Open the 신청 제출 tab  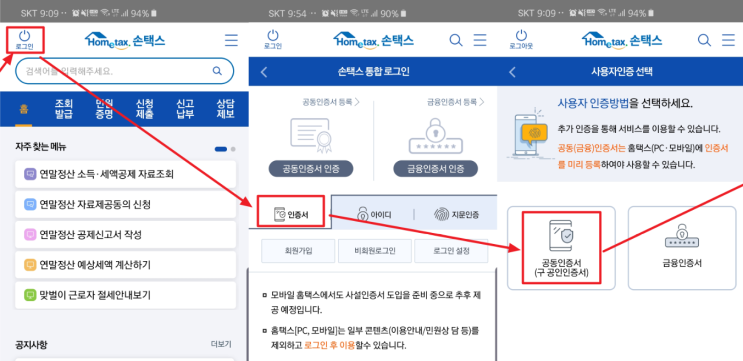pos(145,109)
